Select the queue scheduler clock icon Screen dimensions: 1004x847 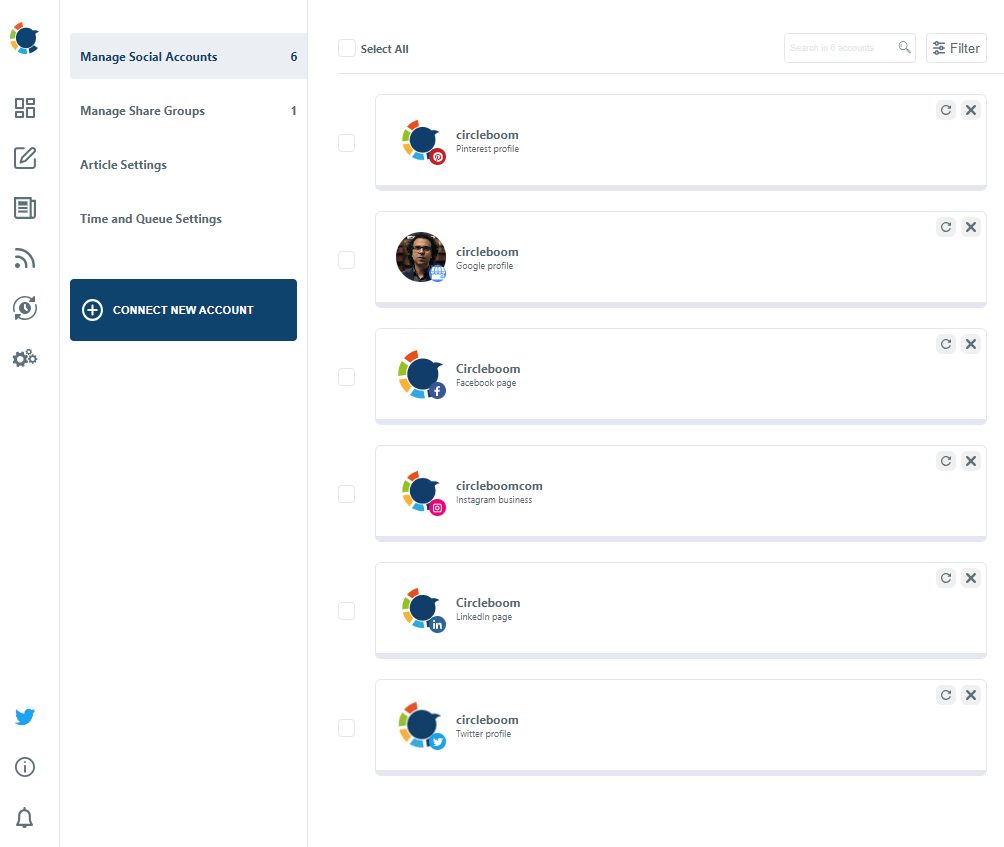(x=24, y=308)
